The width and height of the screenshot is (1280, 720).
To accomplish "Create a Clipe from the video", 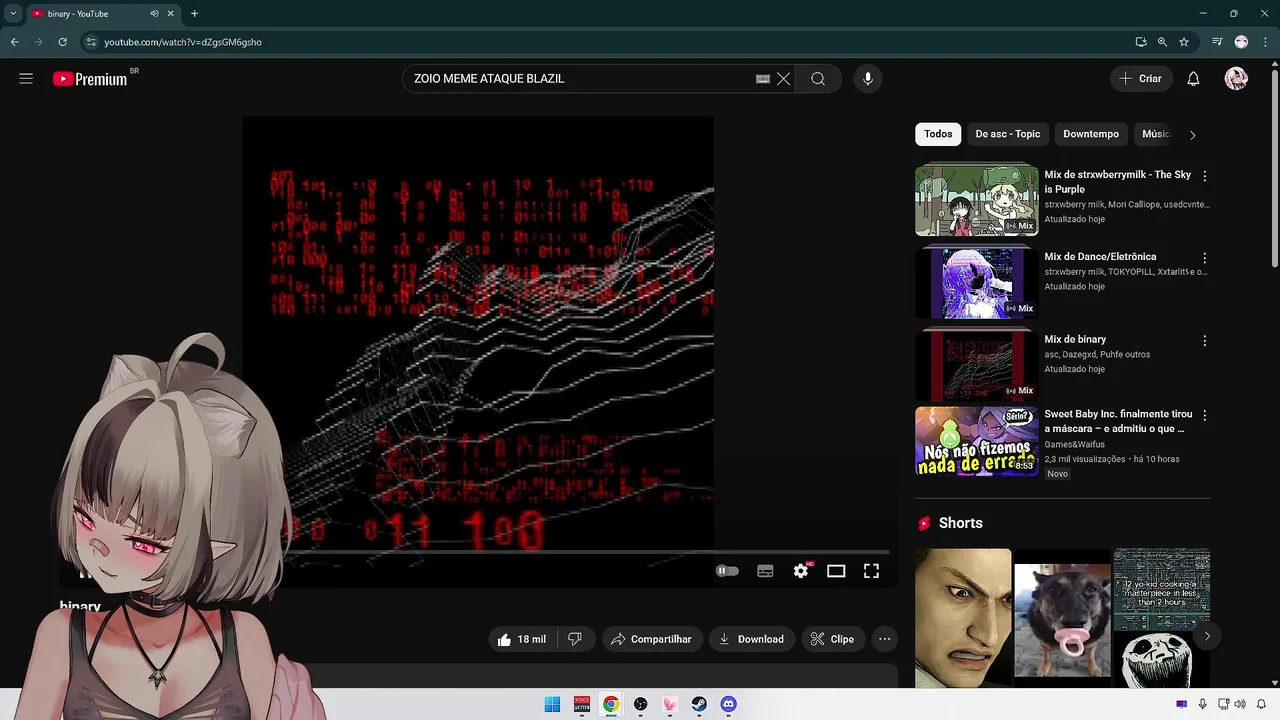I will (832, 639).
